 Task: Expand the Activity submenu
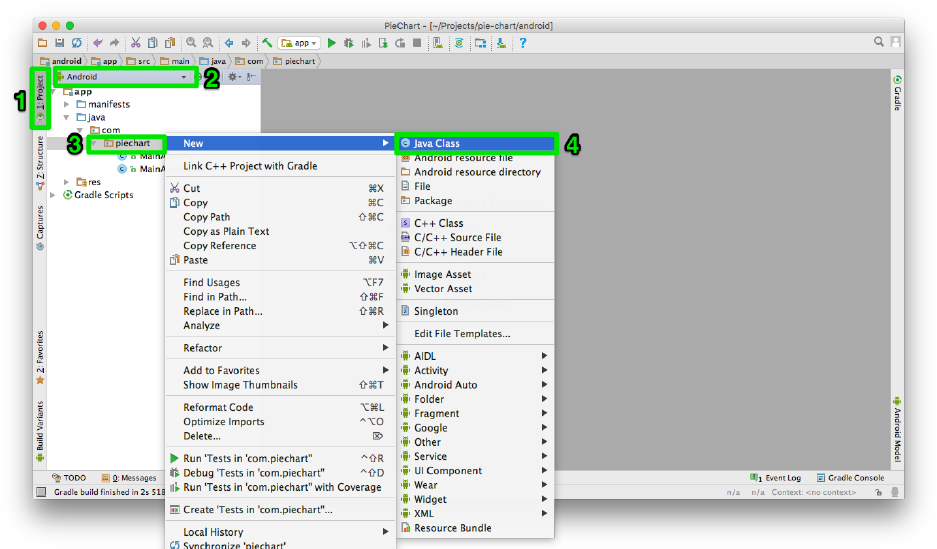pyautogui.click(x=476, y=370)
